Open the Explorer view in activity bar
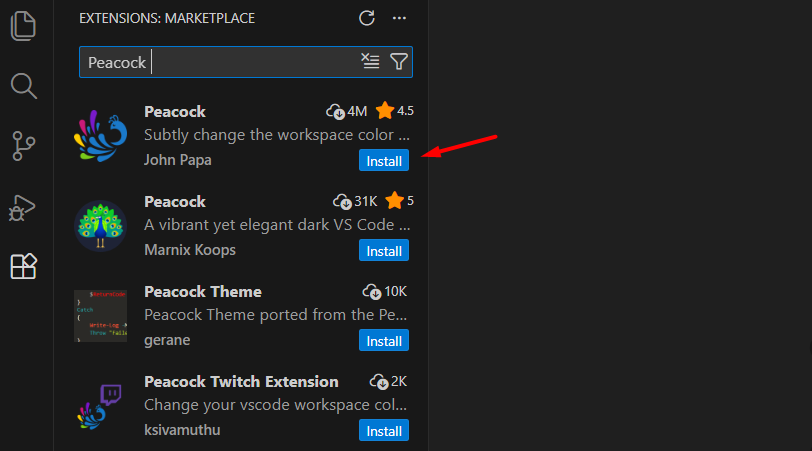This screenshot has height=451, width=812. (23, 25)
